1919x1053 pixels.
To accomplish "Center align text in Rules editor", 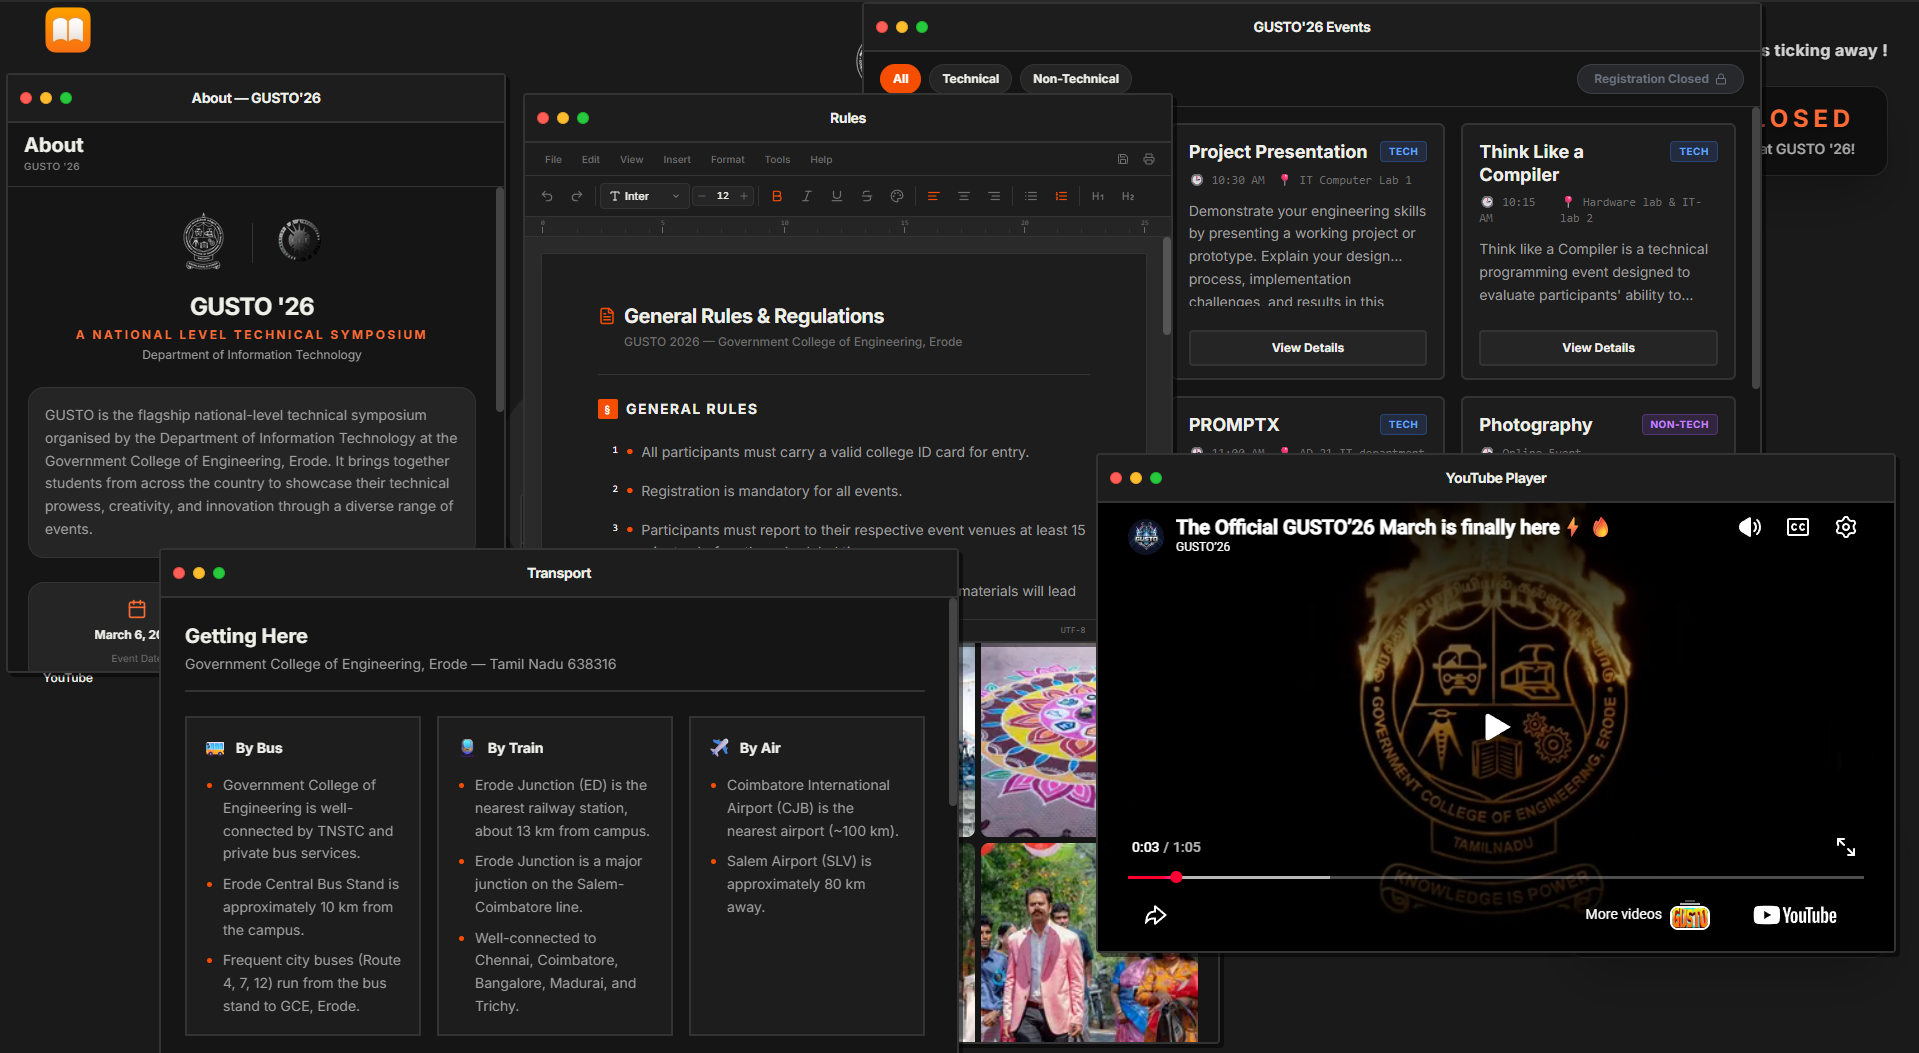I will [x=964, y=196].
